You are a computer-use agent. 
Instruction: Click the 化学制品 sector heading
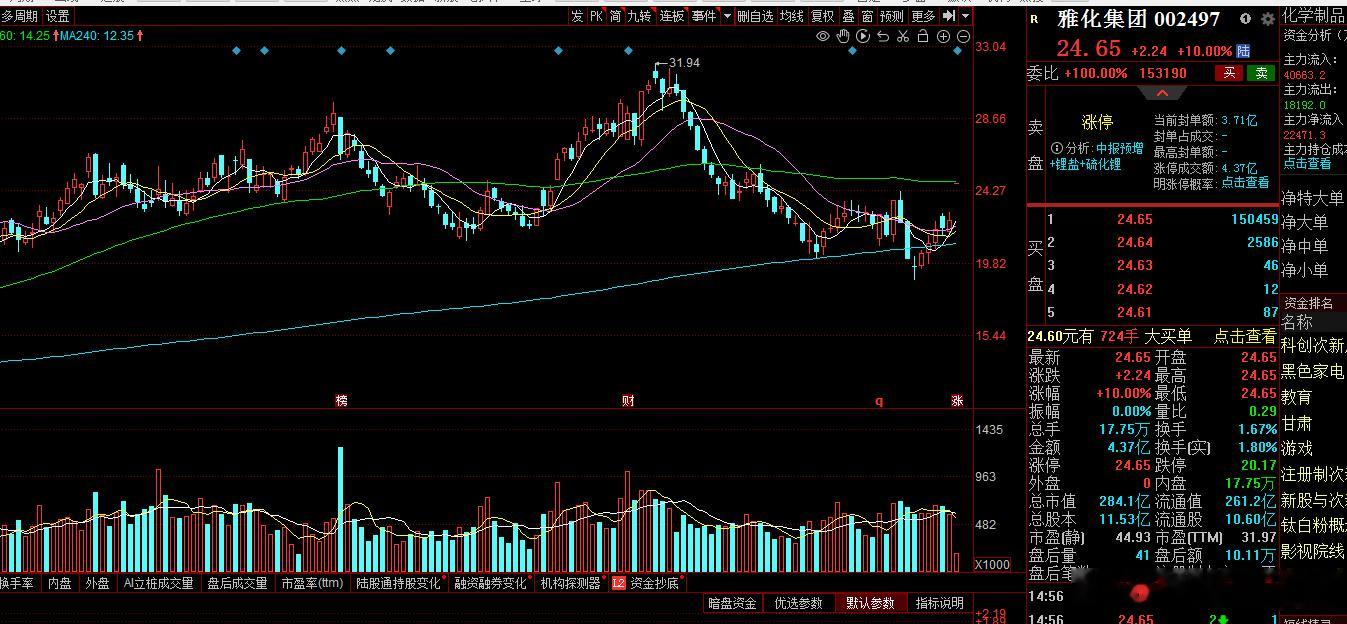(1314, 15)
